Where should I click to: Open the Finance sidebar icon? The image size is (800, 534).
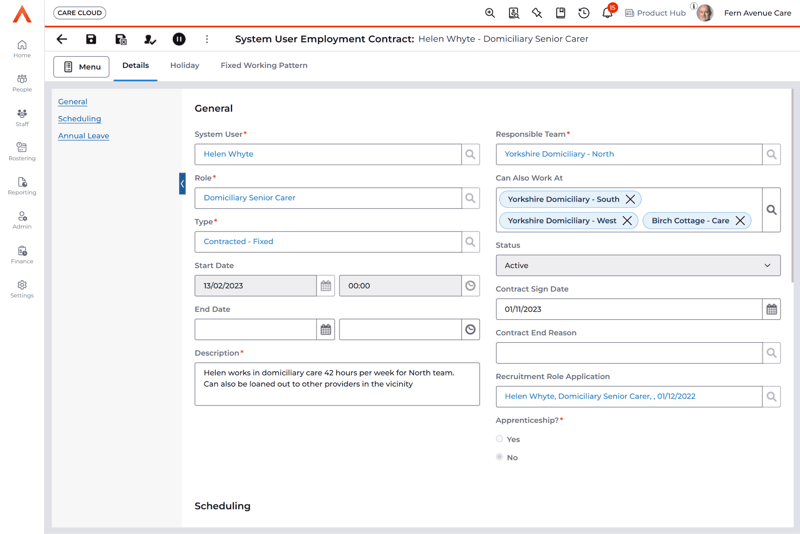click(22, 254)
